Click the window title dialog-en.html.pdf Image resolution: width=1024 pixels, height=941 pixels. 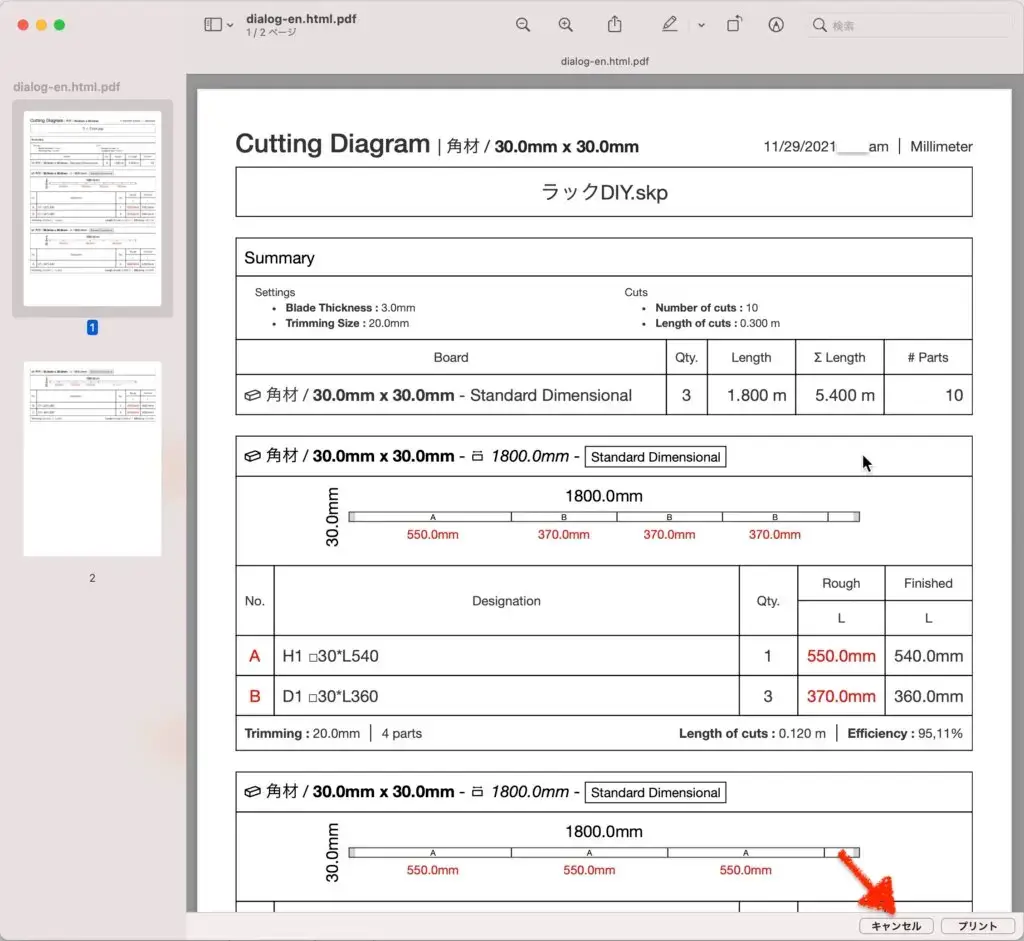coord(301,18)
